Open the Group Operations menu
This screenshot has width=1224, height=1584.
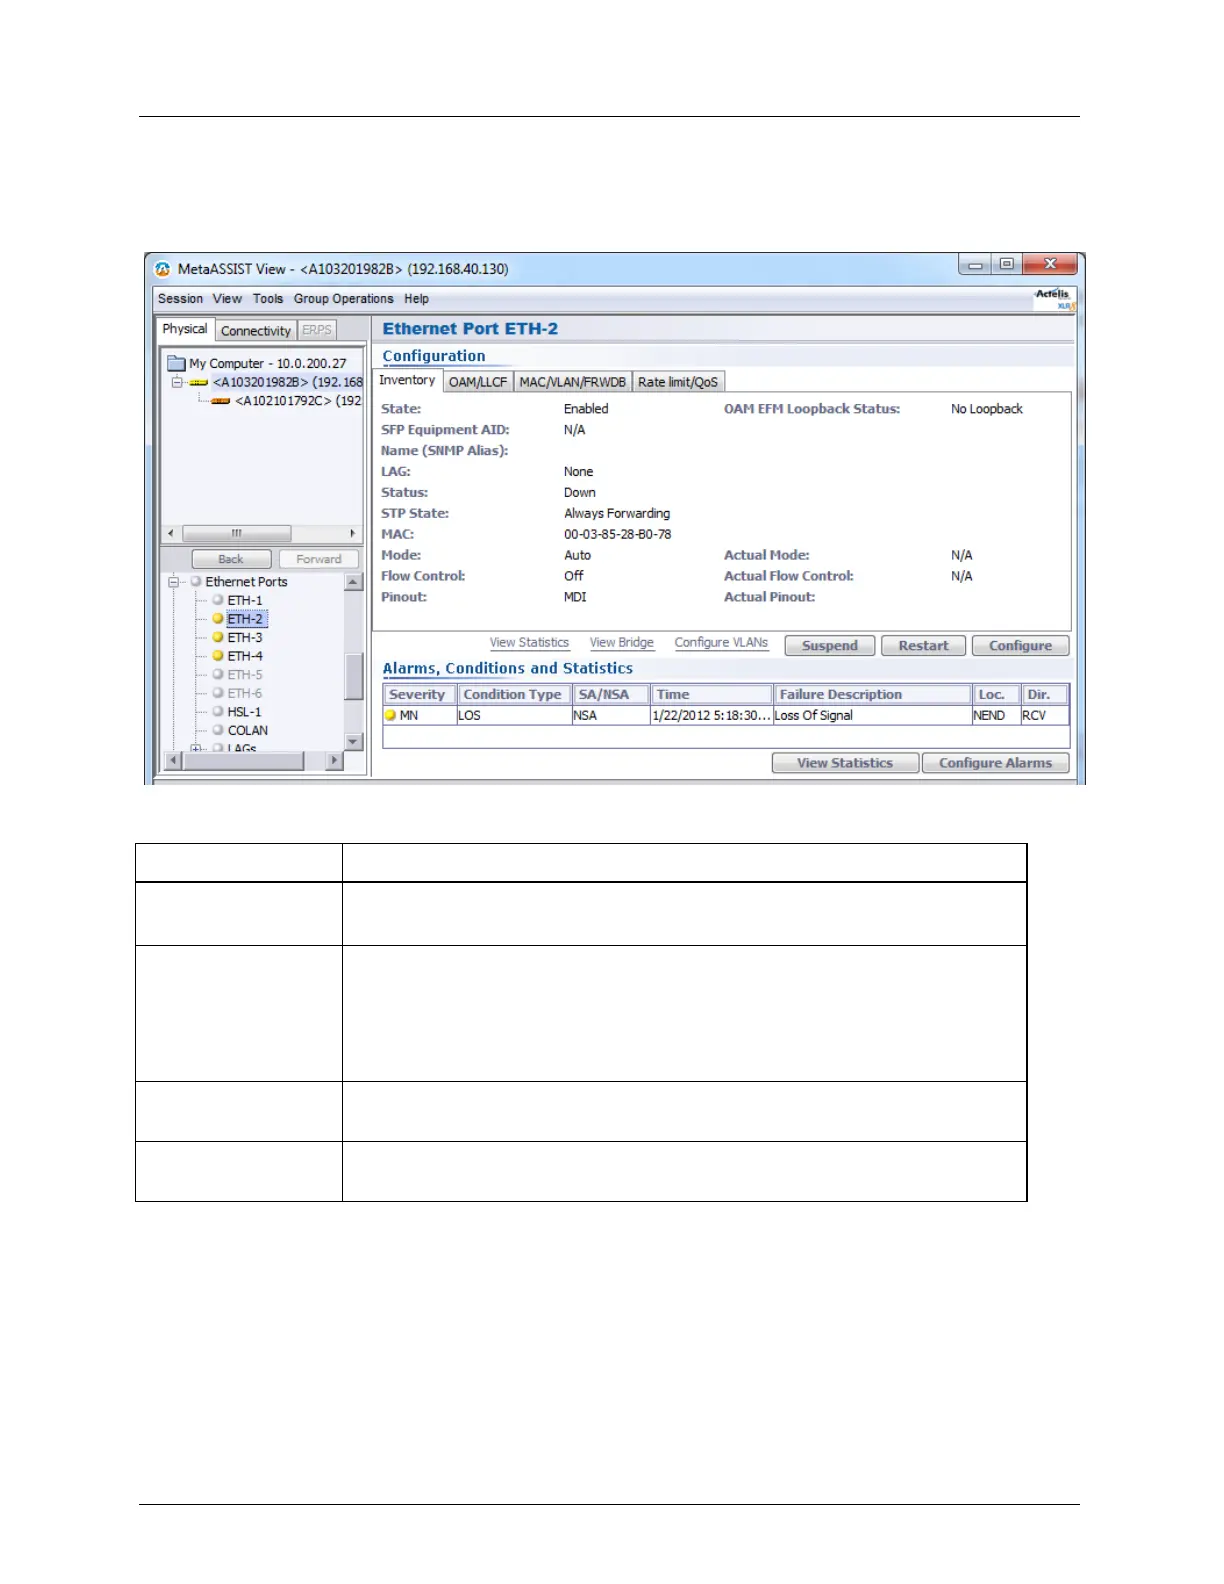click(x=343, y=299)
